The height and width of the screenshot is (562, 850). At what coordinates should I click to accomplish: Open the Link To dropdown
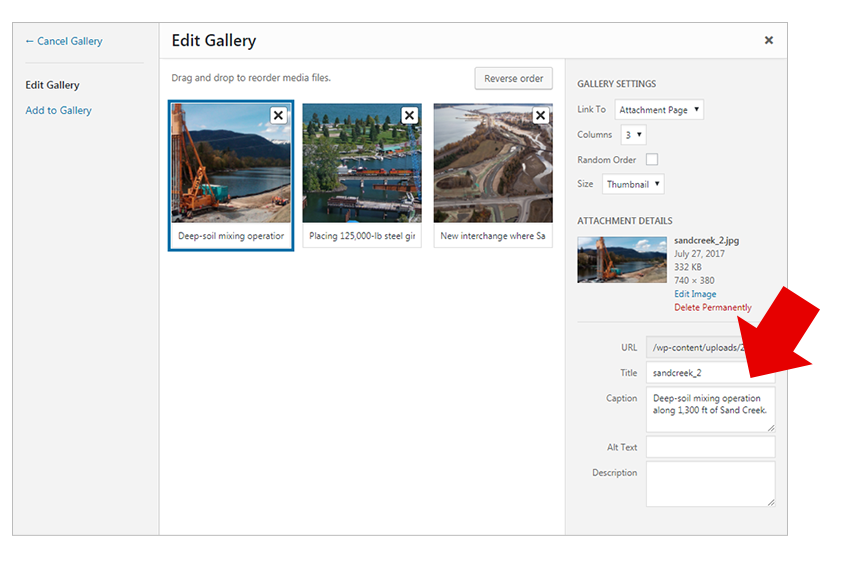pos(659,109)
